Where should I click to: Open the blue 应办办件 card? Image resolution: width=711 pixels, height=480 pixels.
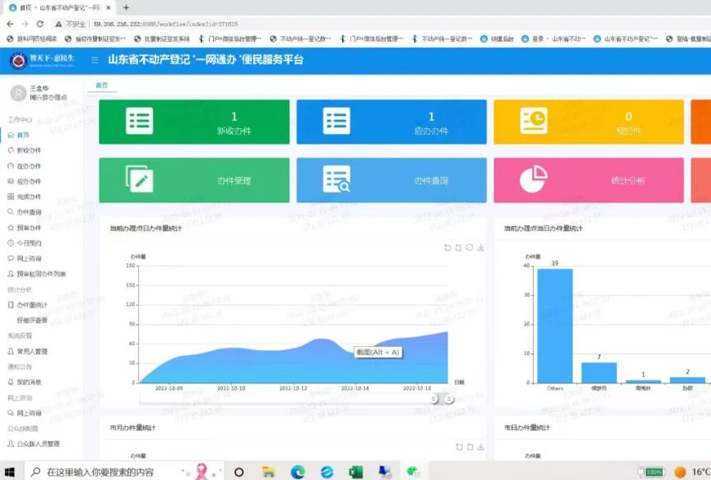[x=391, y=122]
